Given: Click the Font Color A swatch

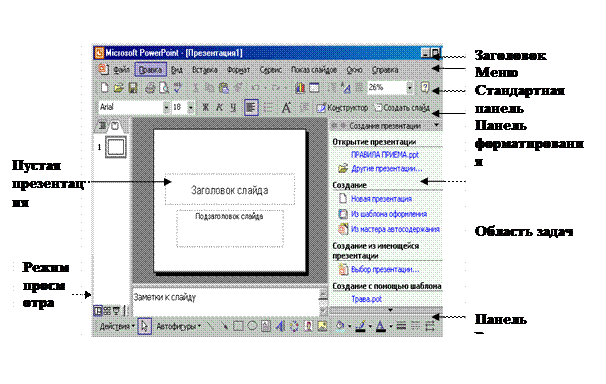Looking at the screenshot, I should [x=381, y=326].
